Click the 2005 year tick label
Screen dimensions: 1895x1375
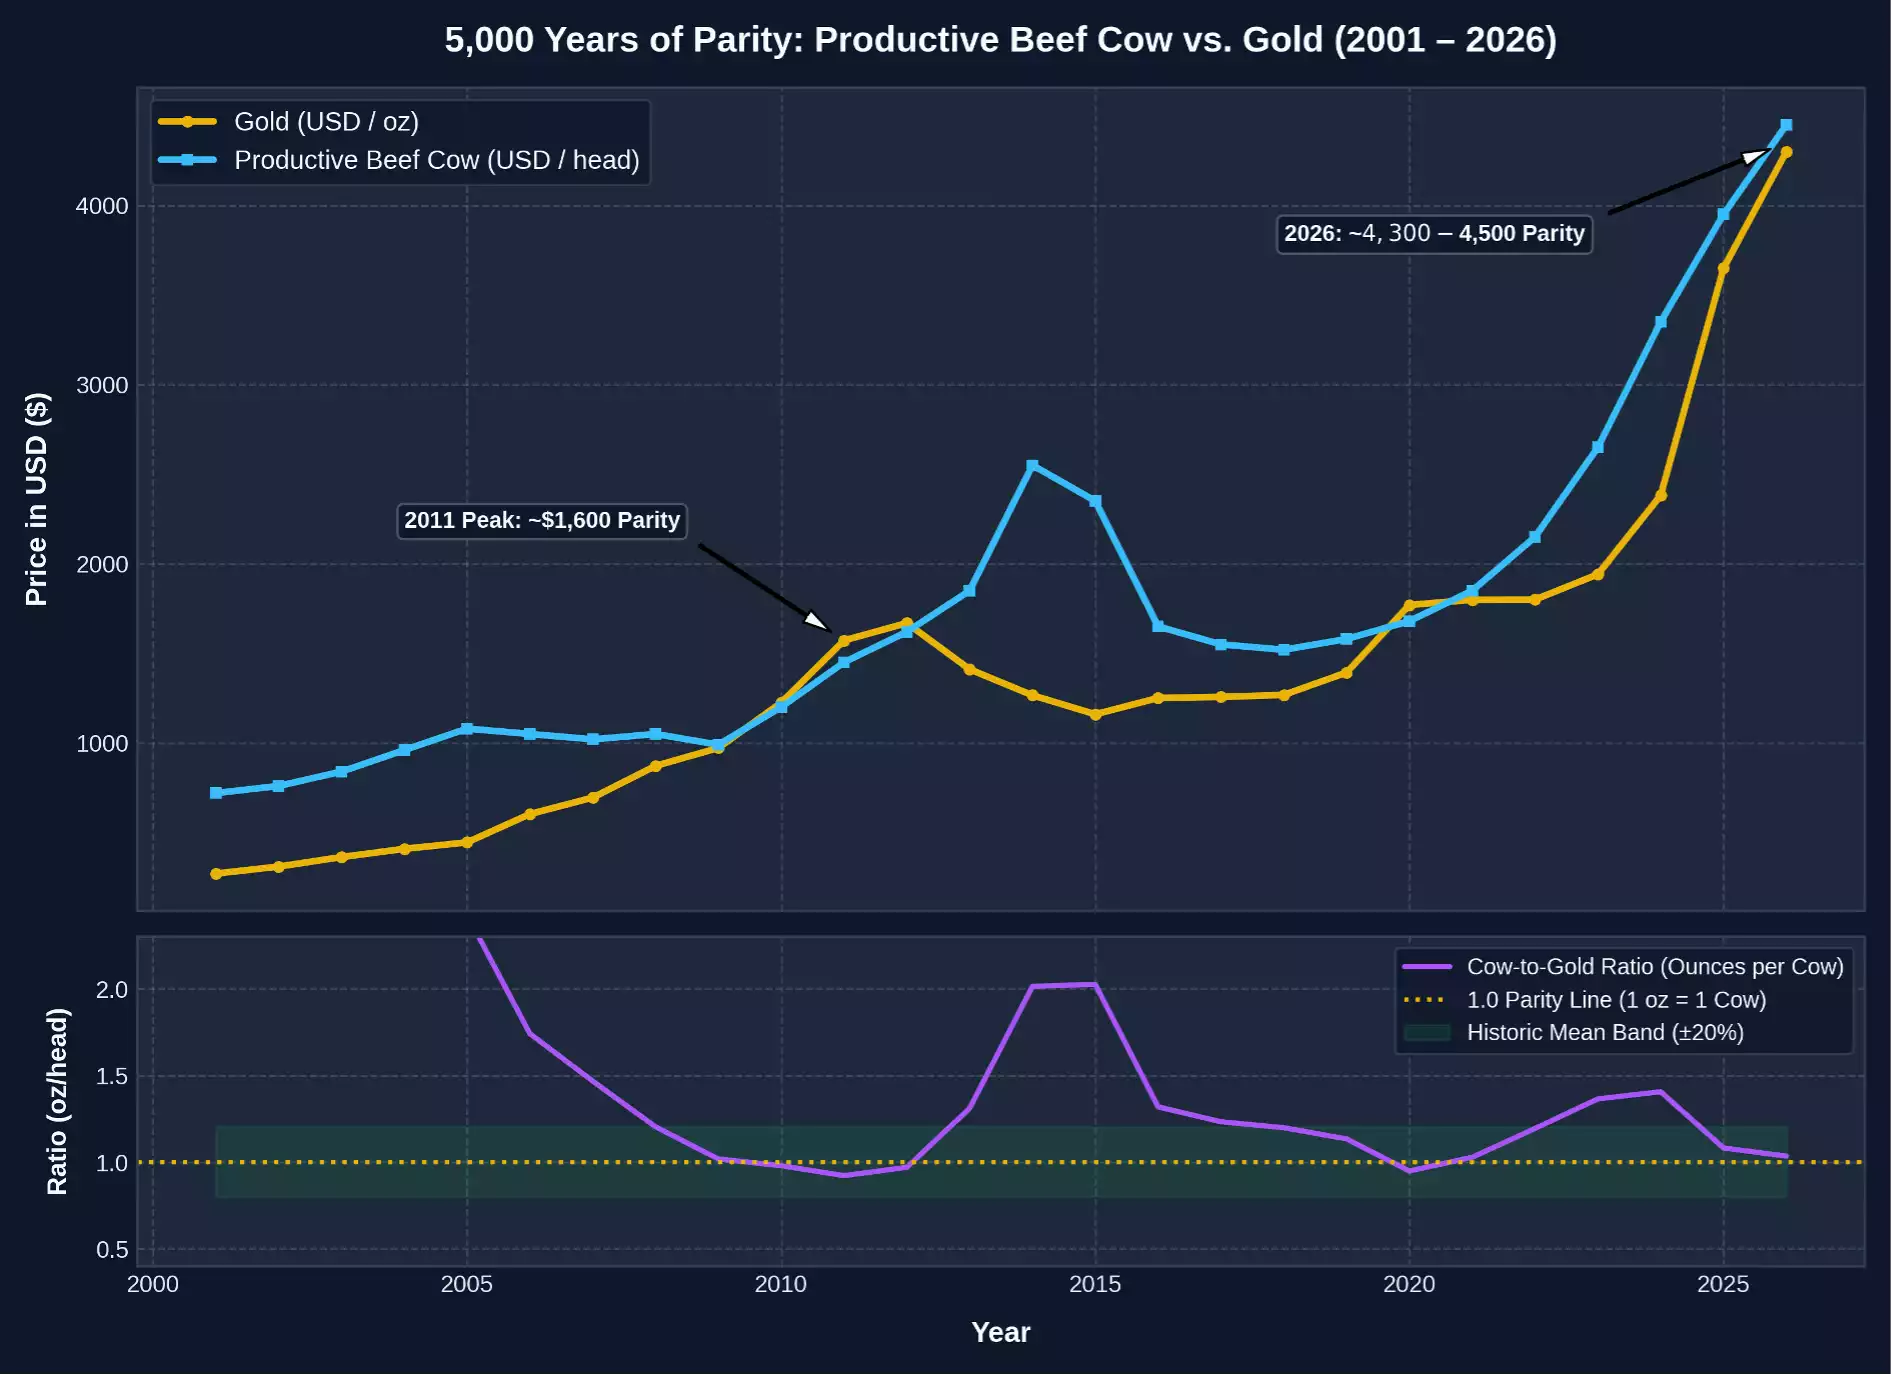[467, 1285]
